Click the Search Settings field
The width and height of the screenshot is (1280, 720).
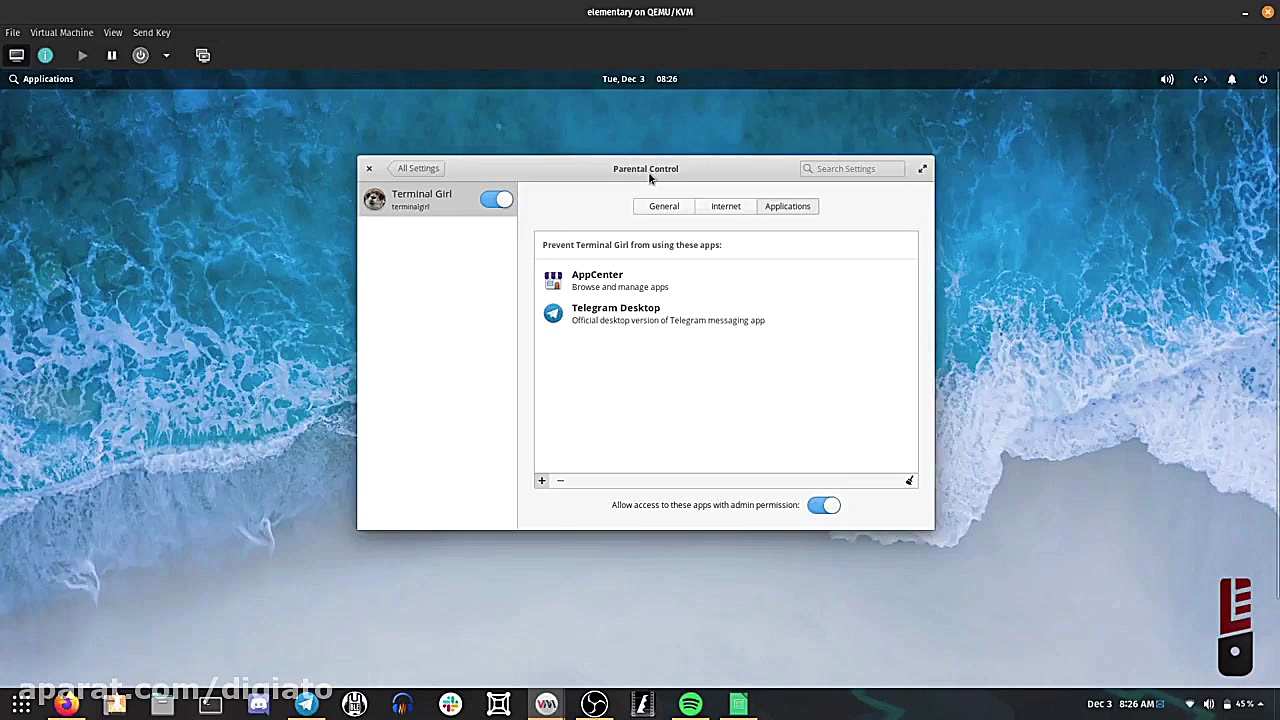[853, 169]
